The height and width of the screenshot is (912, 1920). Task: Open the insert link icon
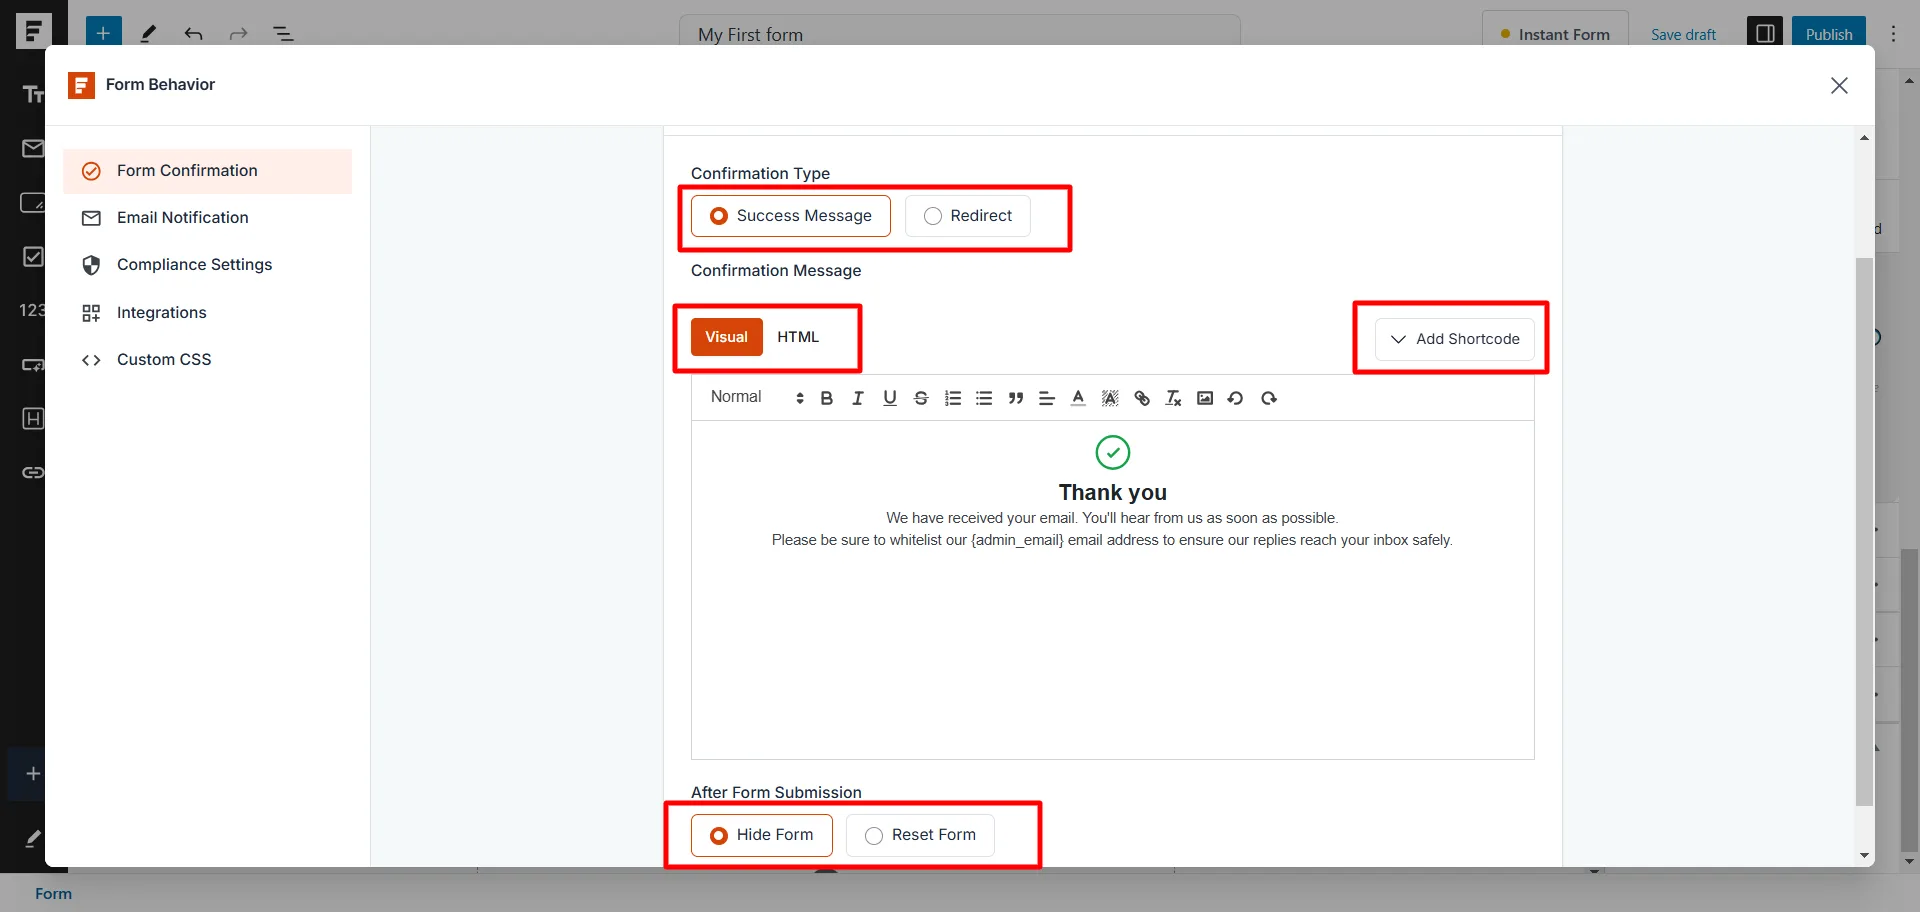coord(1142,398)
